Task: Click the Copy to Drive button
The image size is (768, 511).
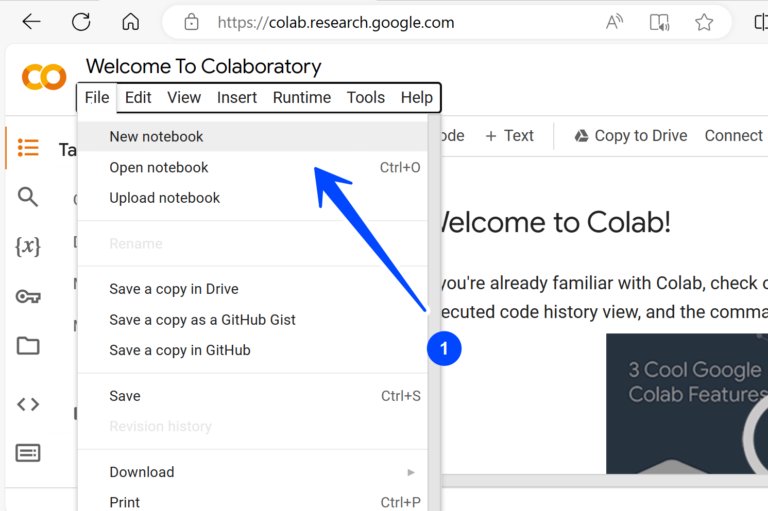Action: (x=630, y=136)
